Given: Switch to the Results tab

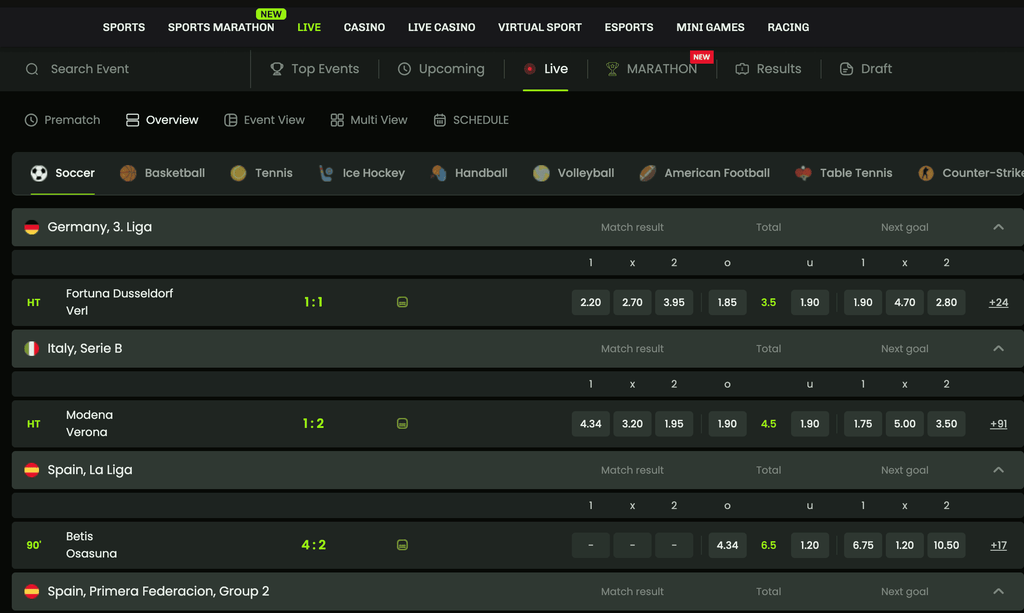Looking at the screenshot, I should point(768,69).
